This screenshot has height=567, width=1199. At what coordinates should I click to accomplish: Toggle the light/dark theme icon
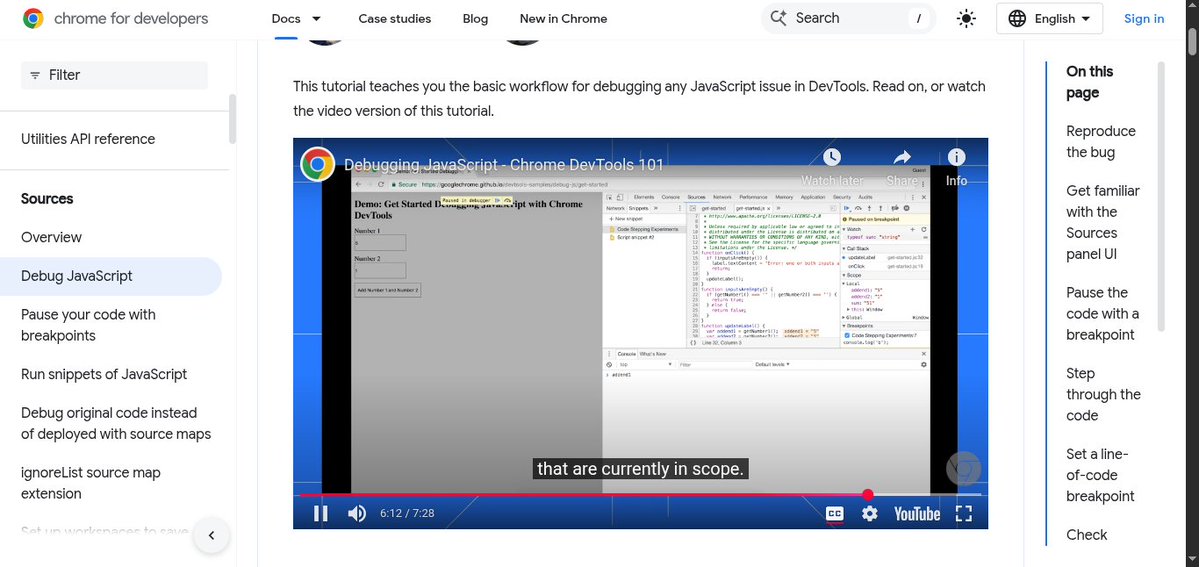967,18
